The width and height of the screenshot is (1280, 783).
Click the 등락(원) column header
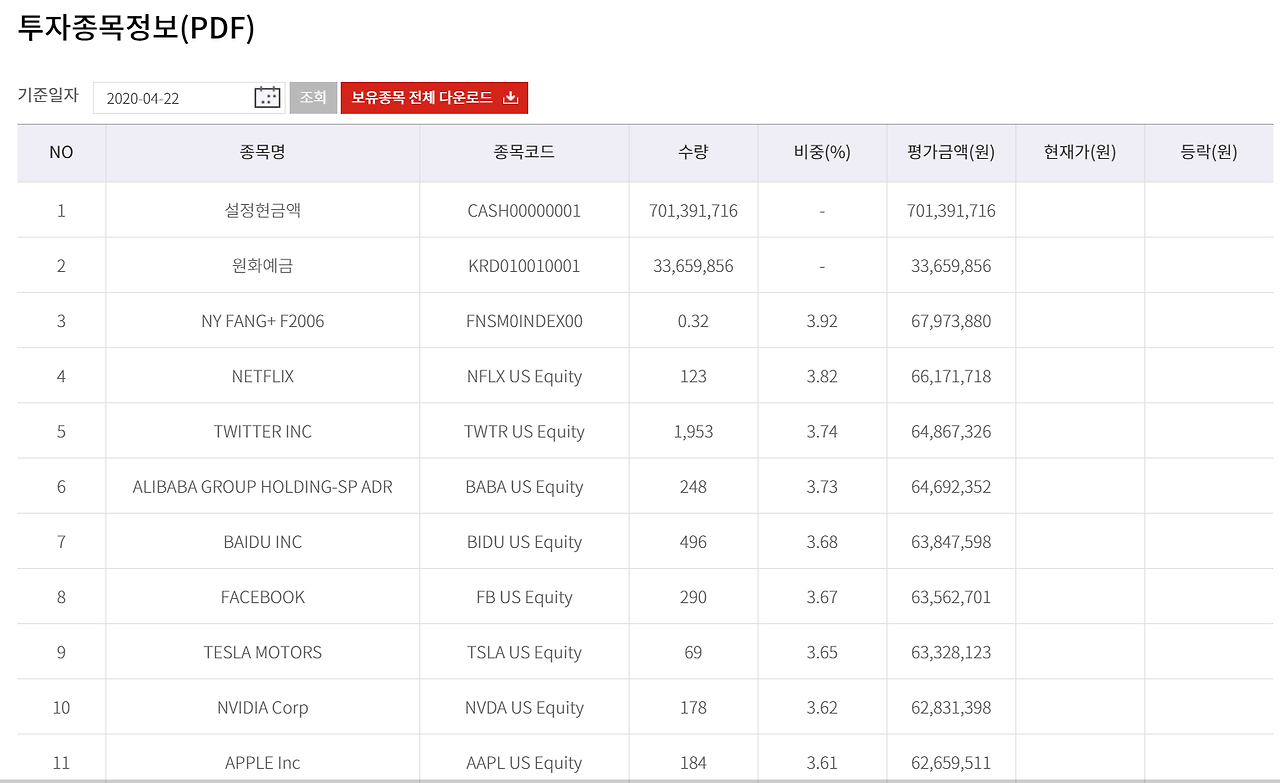(1209, 152)
